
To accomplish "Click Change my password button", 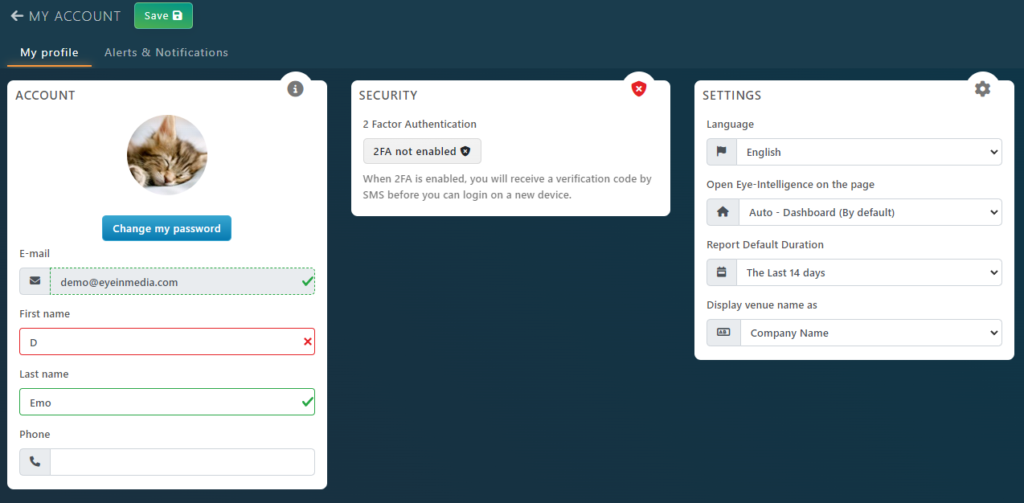I will (167, 229).
